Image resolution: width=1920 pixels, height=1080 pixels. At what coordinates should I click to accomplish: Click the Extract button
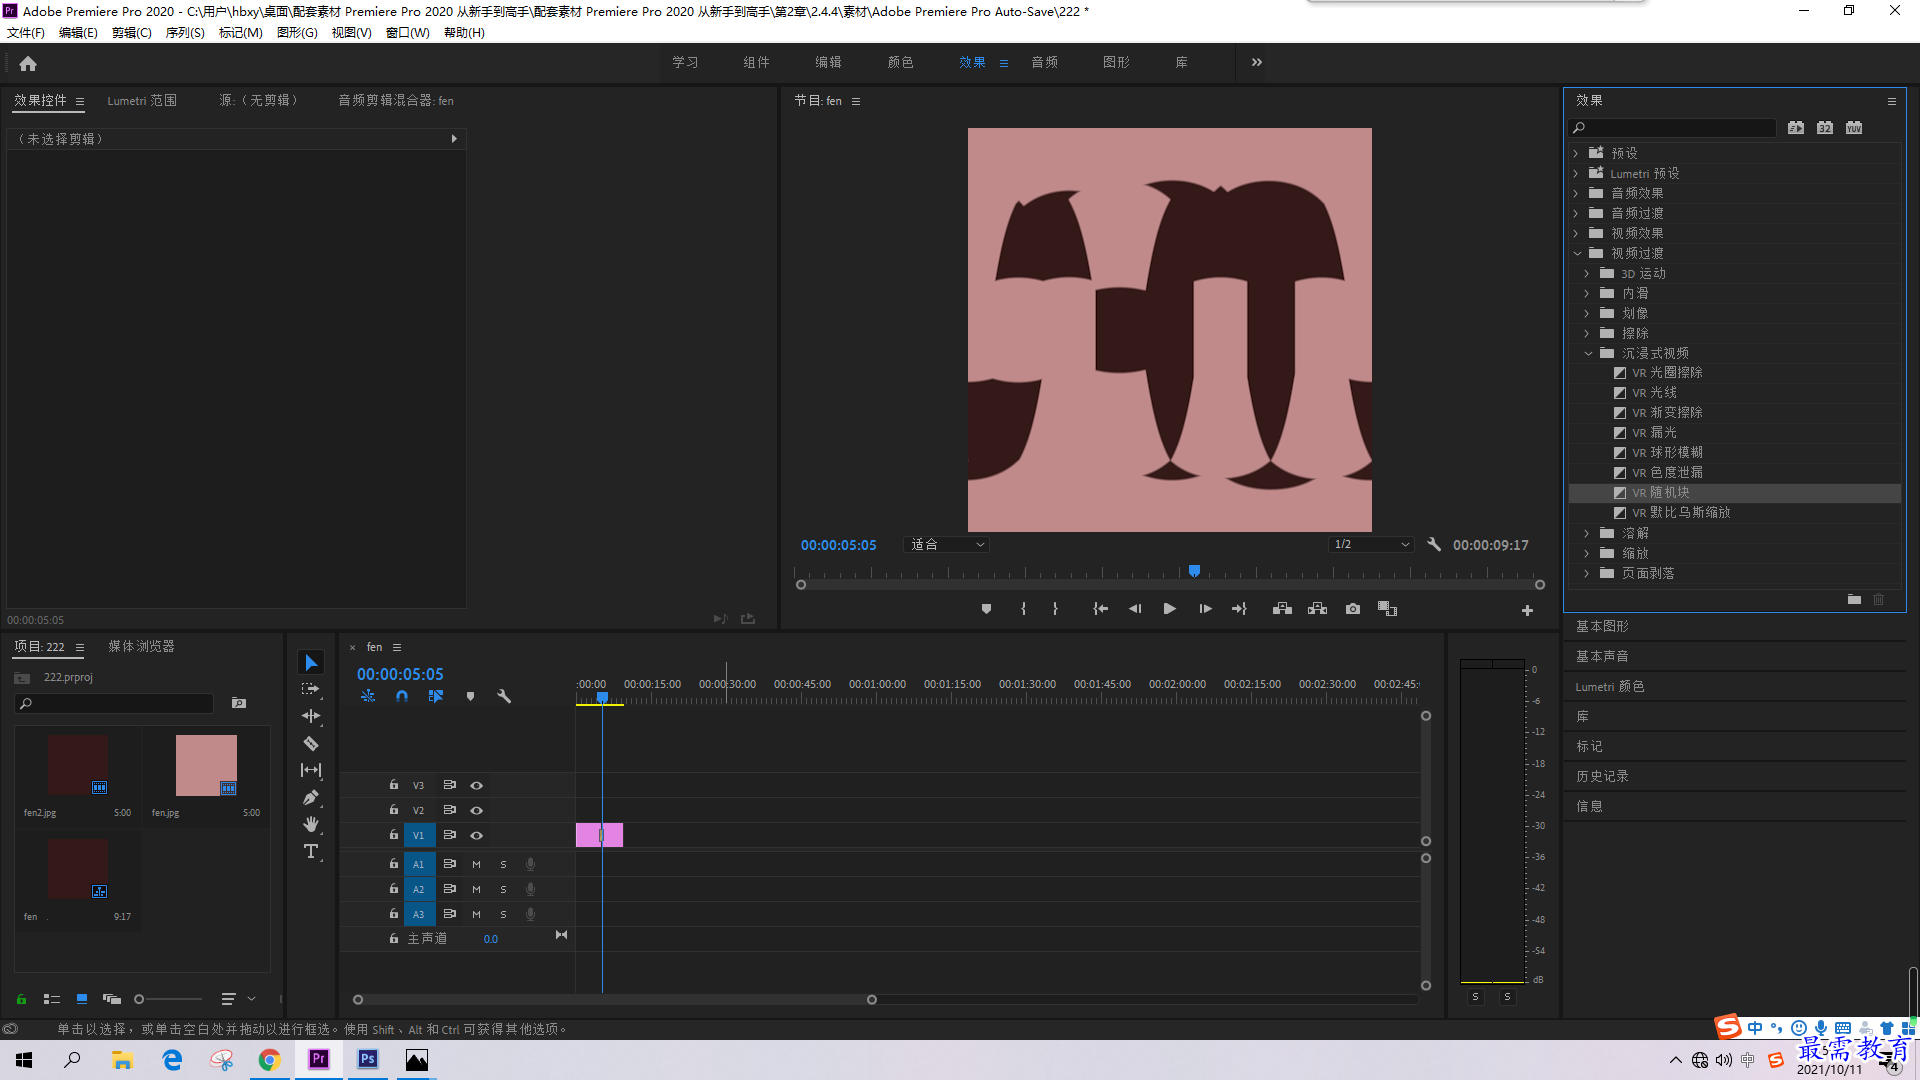(1317, 609)
